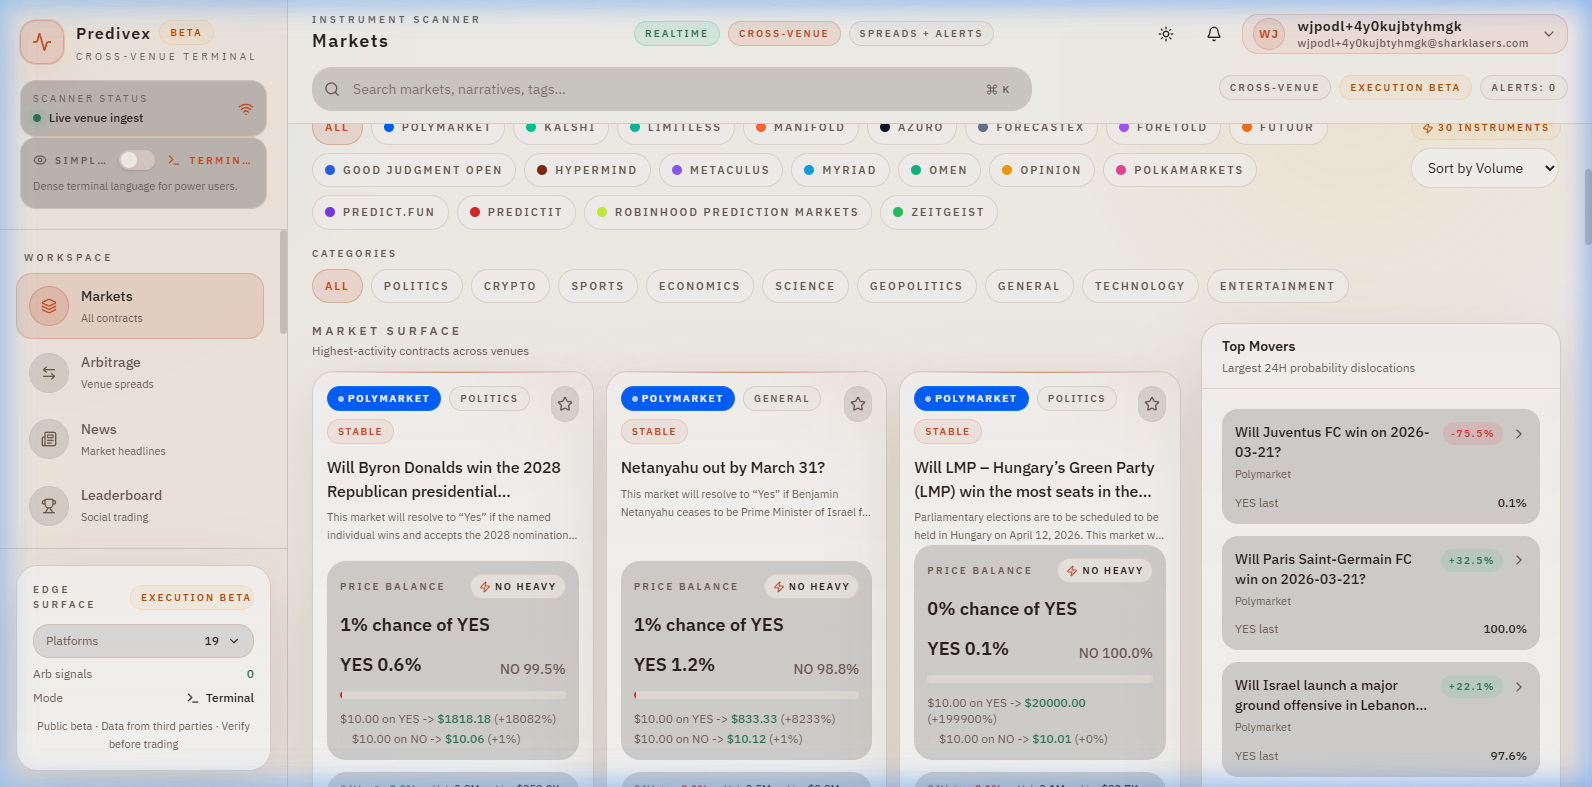
Task: Select the Zeitgeist venue filter
Action: click(x=939, y=212)
